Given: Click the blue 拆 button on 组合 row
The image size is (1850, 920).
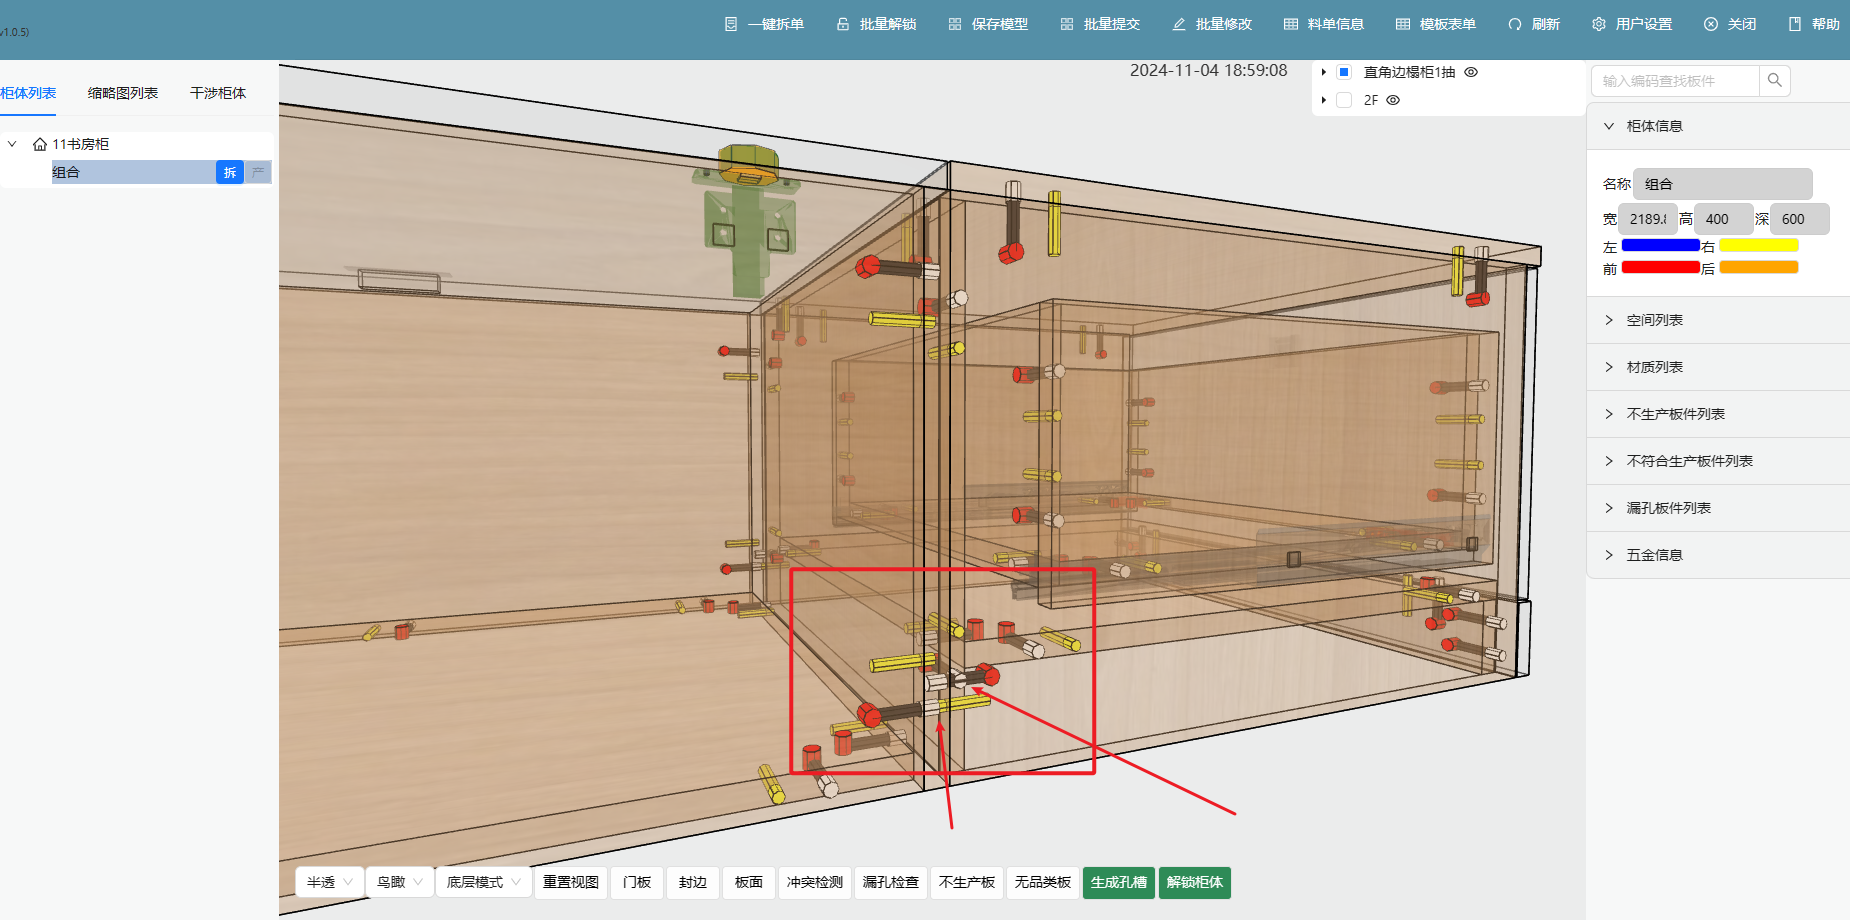Looking at the screenshot, I should point(230,172).
